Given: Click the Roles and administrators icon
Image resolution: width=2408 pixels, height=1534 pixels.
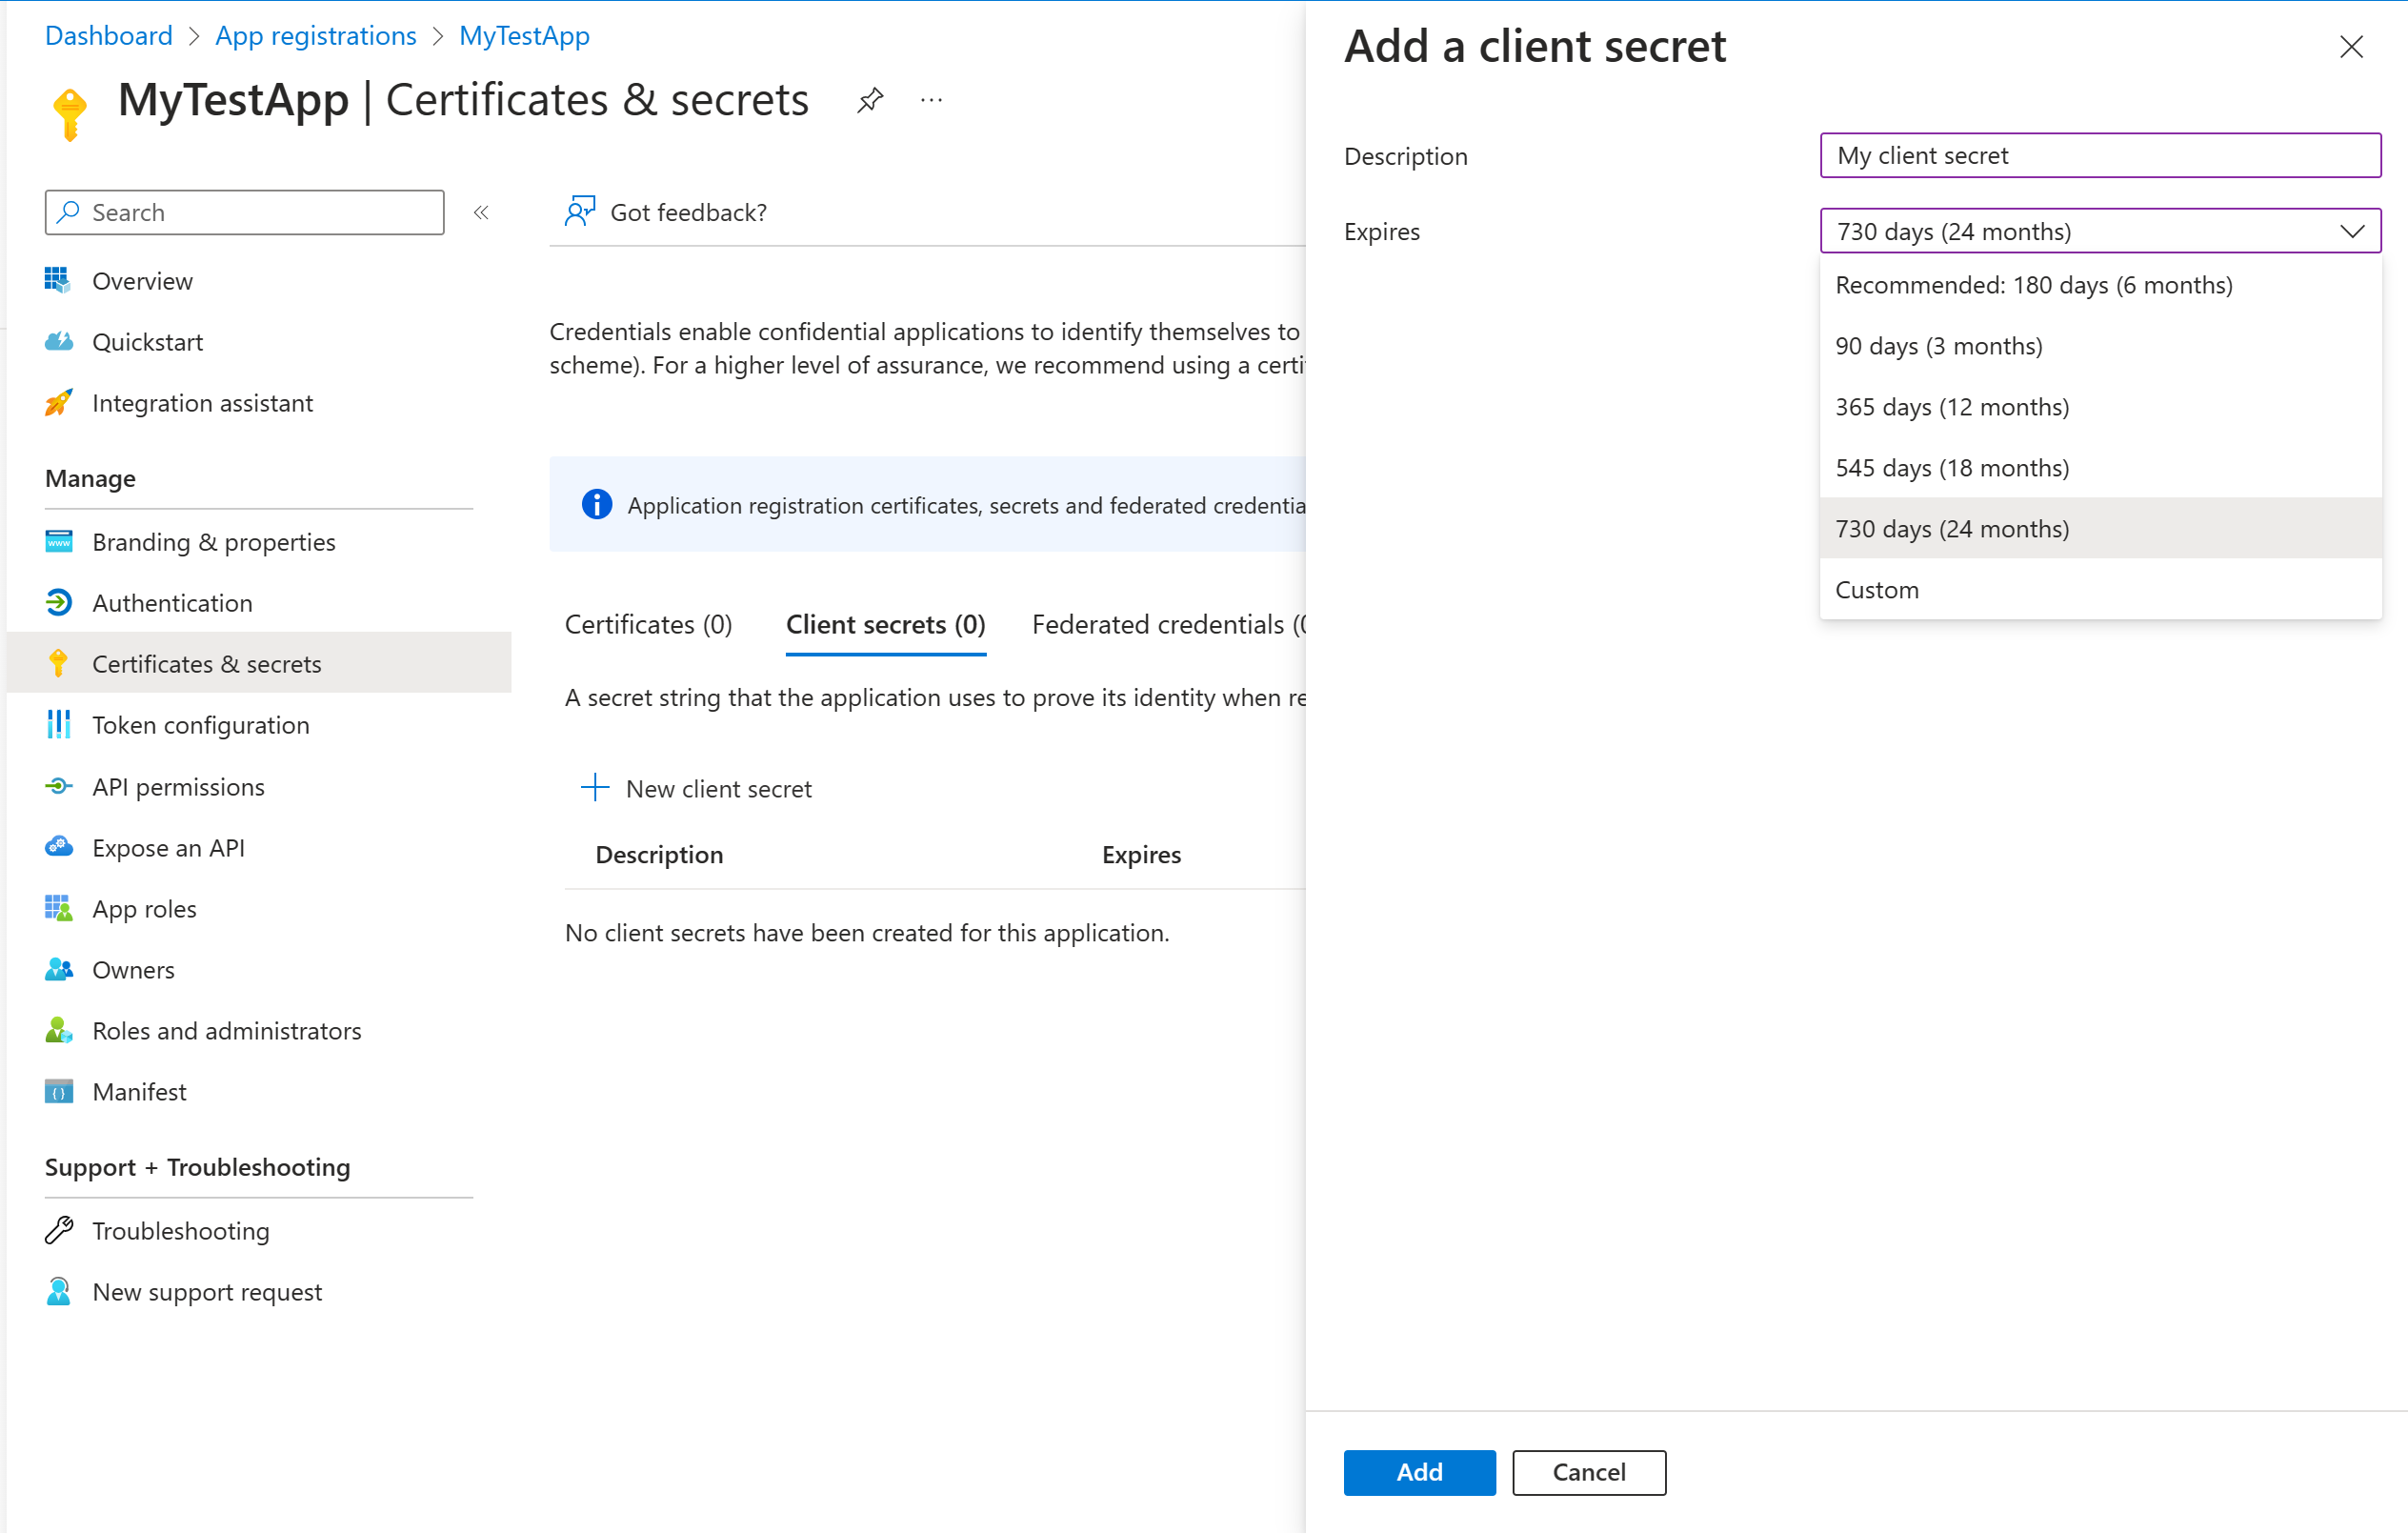Looking at the screenshot, I should coord(58,1031).
